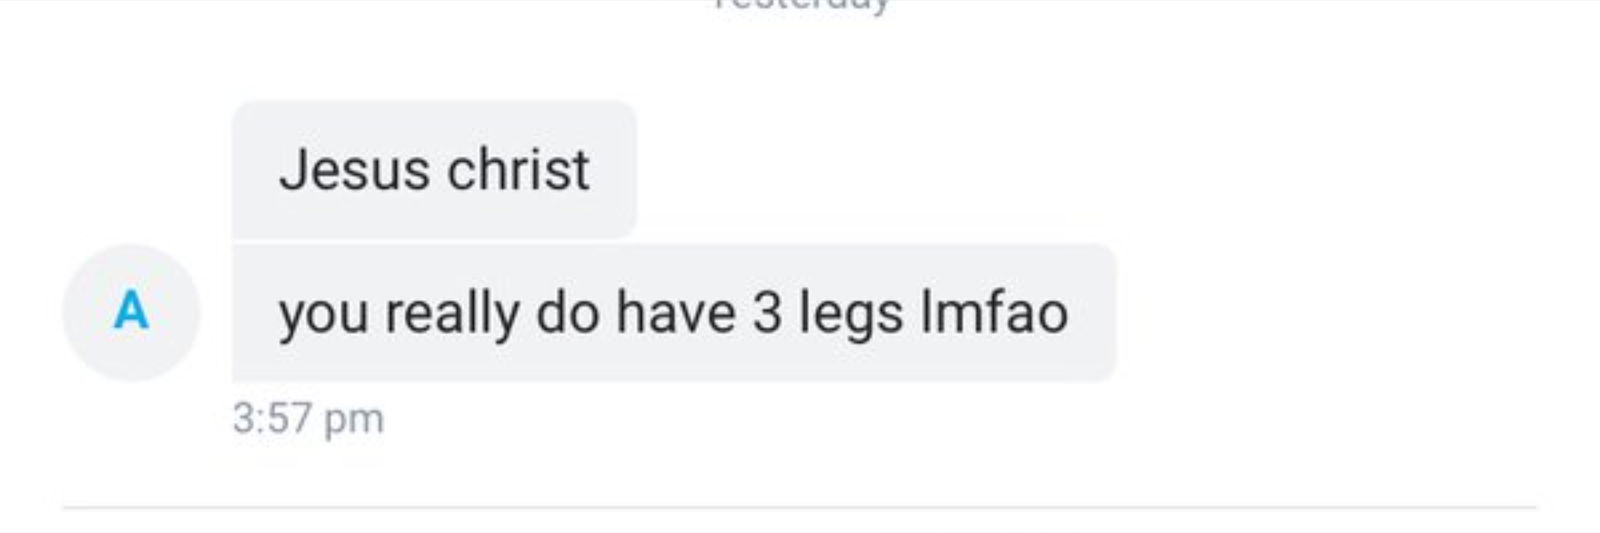The height and width of the screenshot is (533, 1600).
Task: Open the sender's "A" avatar profile
Action: [131, 312]
